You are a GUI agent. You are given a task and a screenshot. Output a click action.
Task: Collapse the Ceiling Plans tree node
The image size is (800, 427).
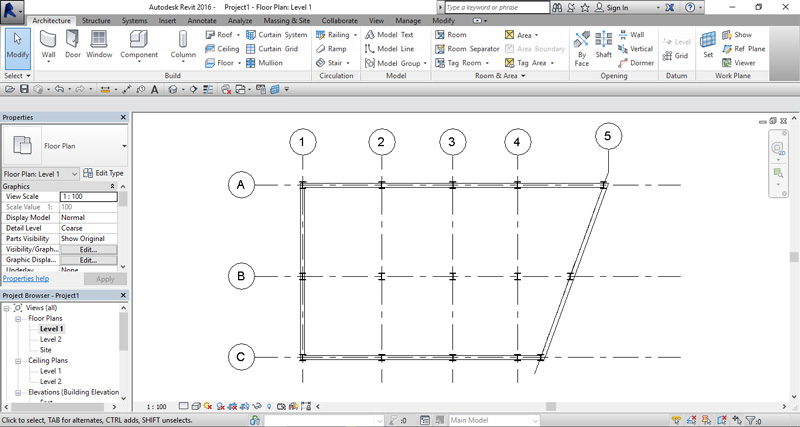(x=18, y=361)
